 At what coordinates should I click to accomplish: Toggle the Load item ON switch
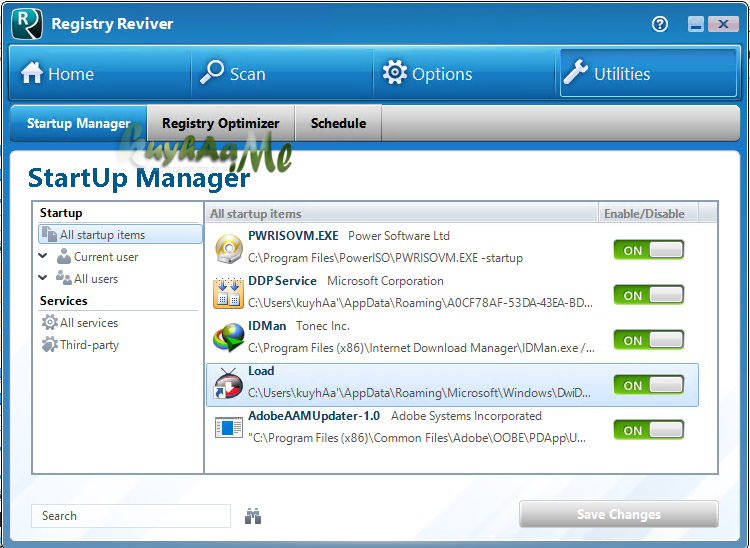tap(649, 385)
